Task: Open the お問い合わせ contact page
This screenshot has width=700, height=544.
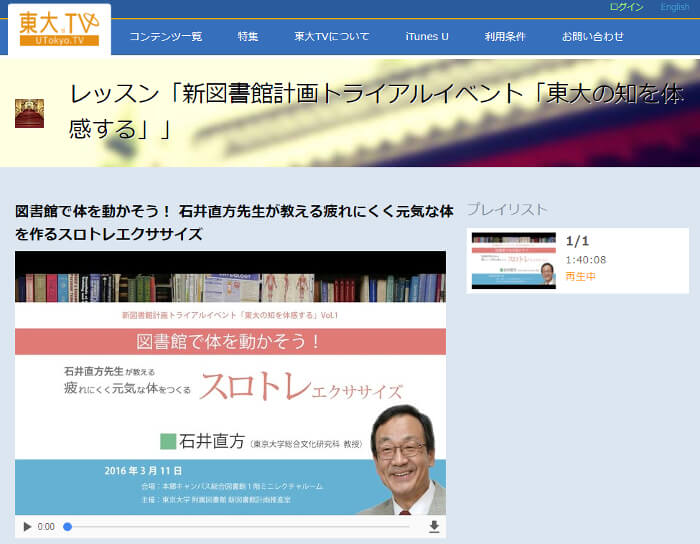Action: point(592,37)
